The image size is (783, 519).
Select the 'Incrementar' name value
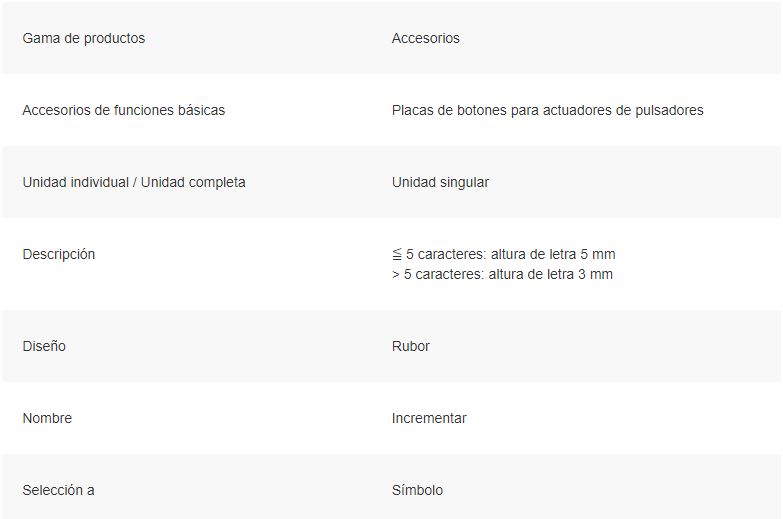(429, 418)
